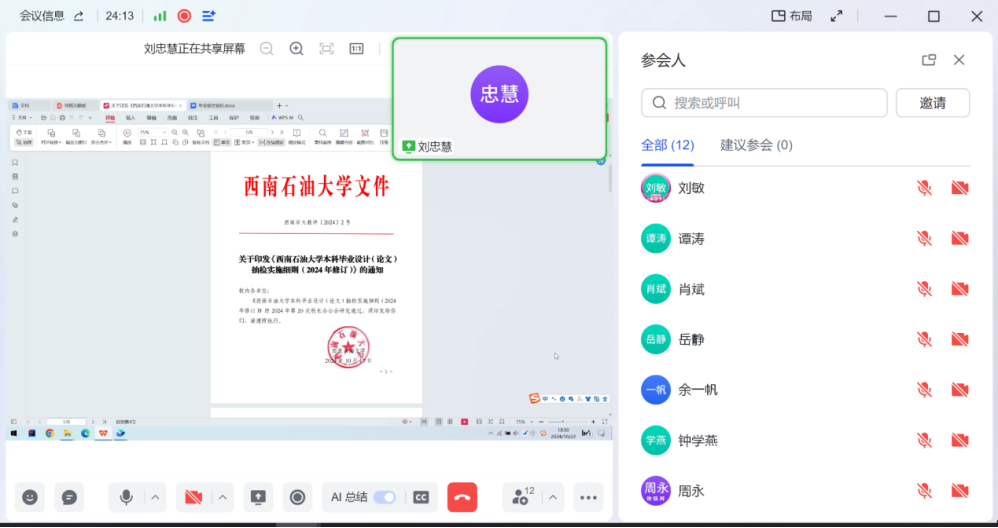The width and height of the screenshot is (998, 528).
Task: Check the green network signal bars icon
Action: 160,16
